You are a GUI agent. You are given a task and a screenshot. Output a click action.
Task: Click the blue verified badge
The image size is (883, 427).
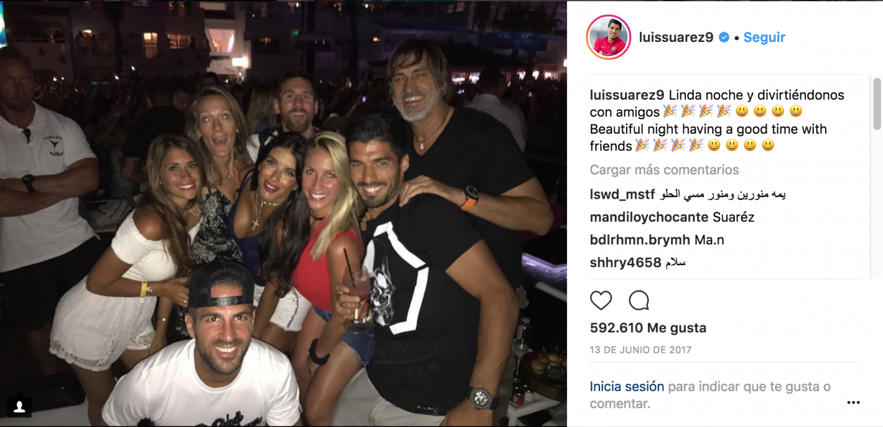724,37
